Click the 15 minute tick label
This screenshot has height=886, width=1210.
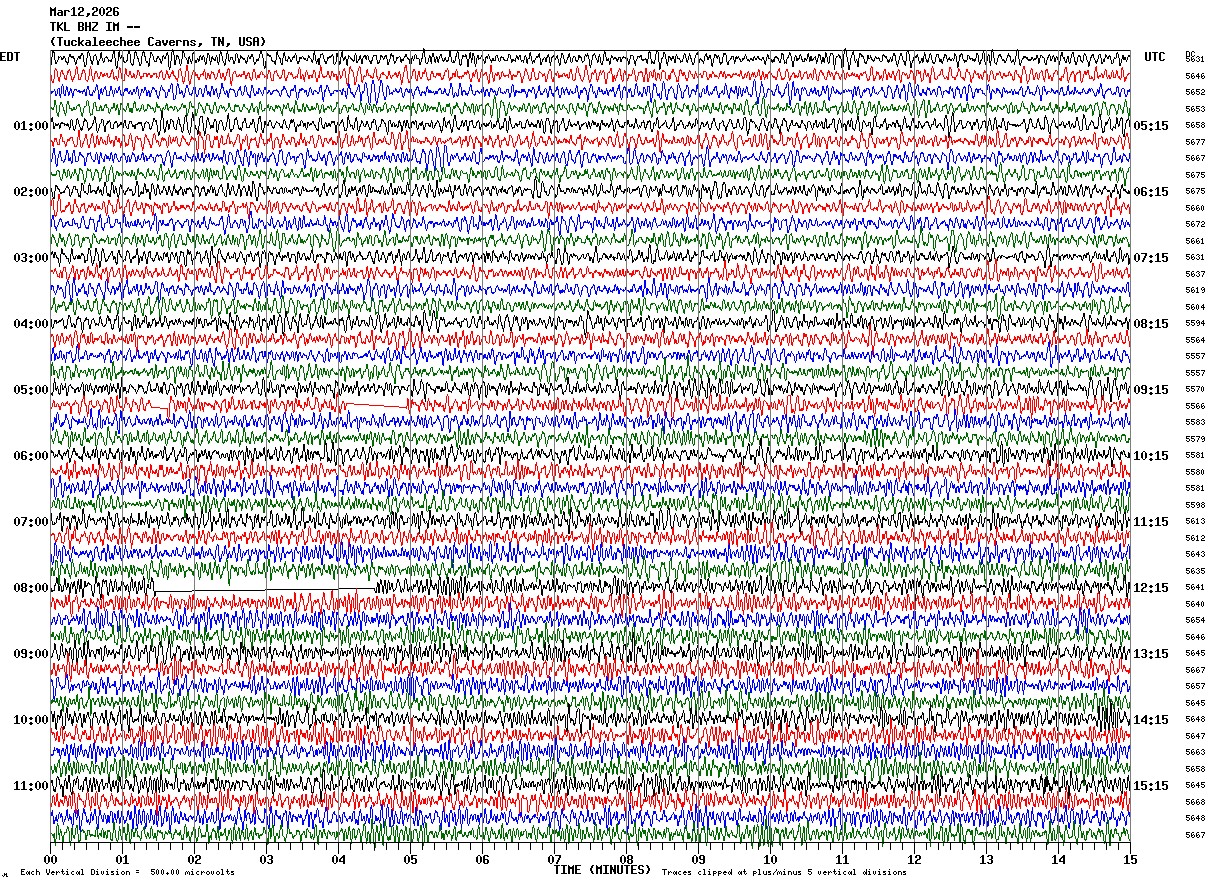1130,859
